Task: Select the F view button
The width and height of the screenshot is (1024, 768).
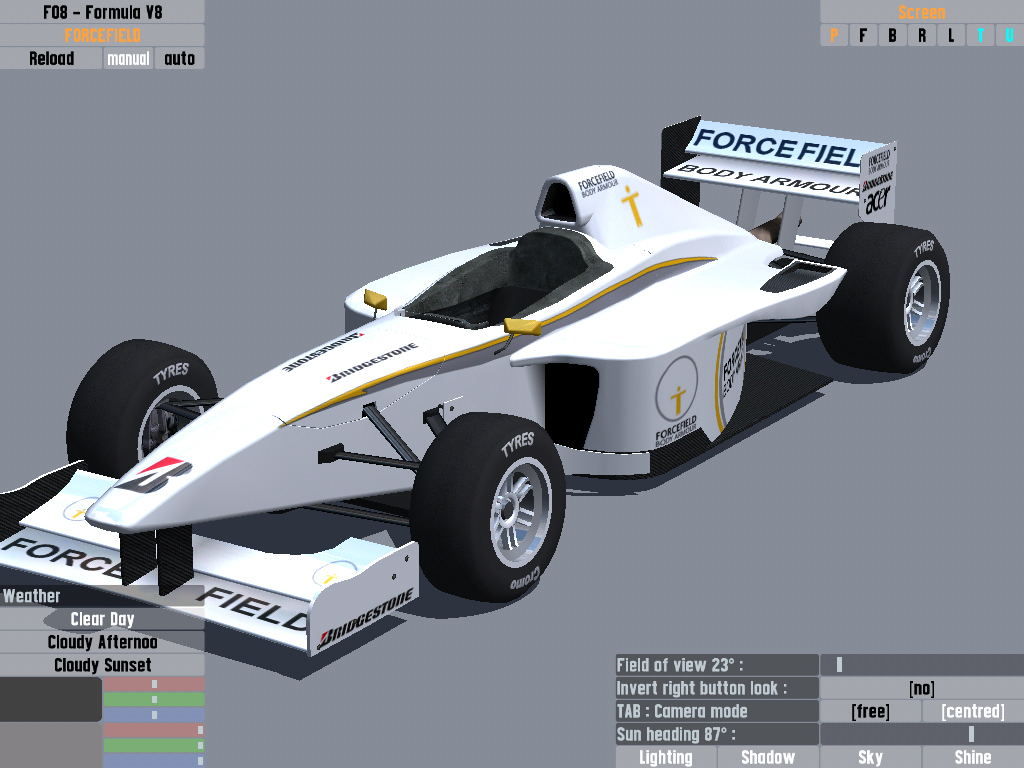Action: [863, 35]
